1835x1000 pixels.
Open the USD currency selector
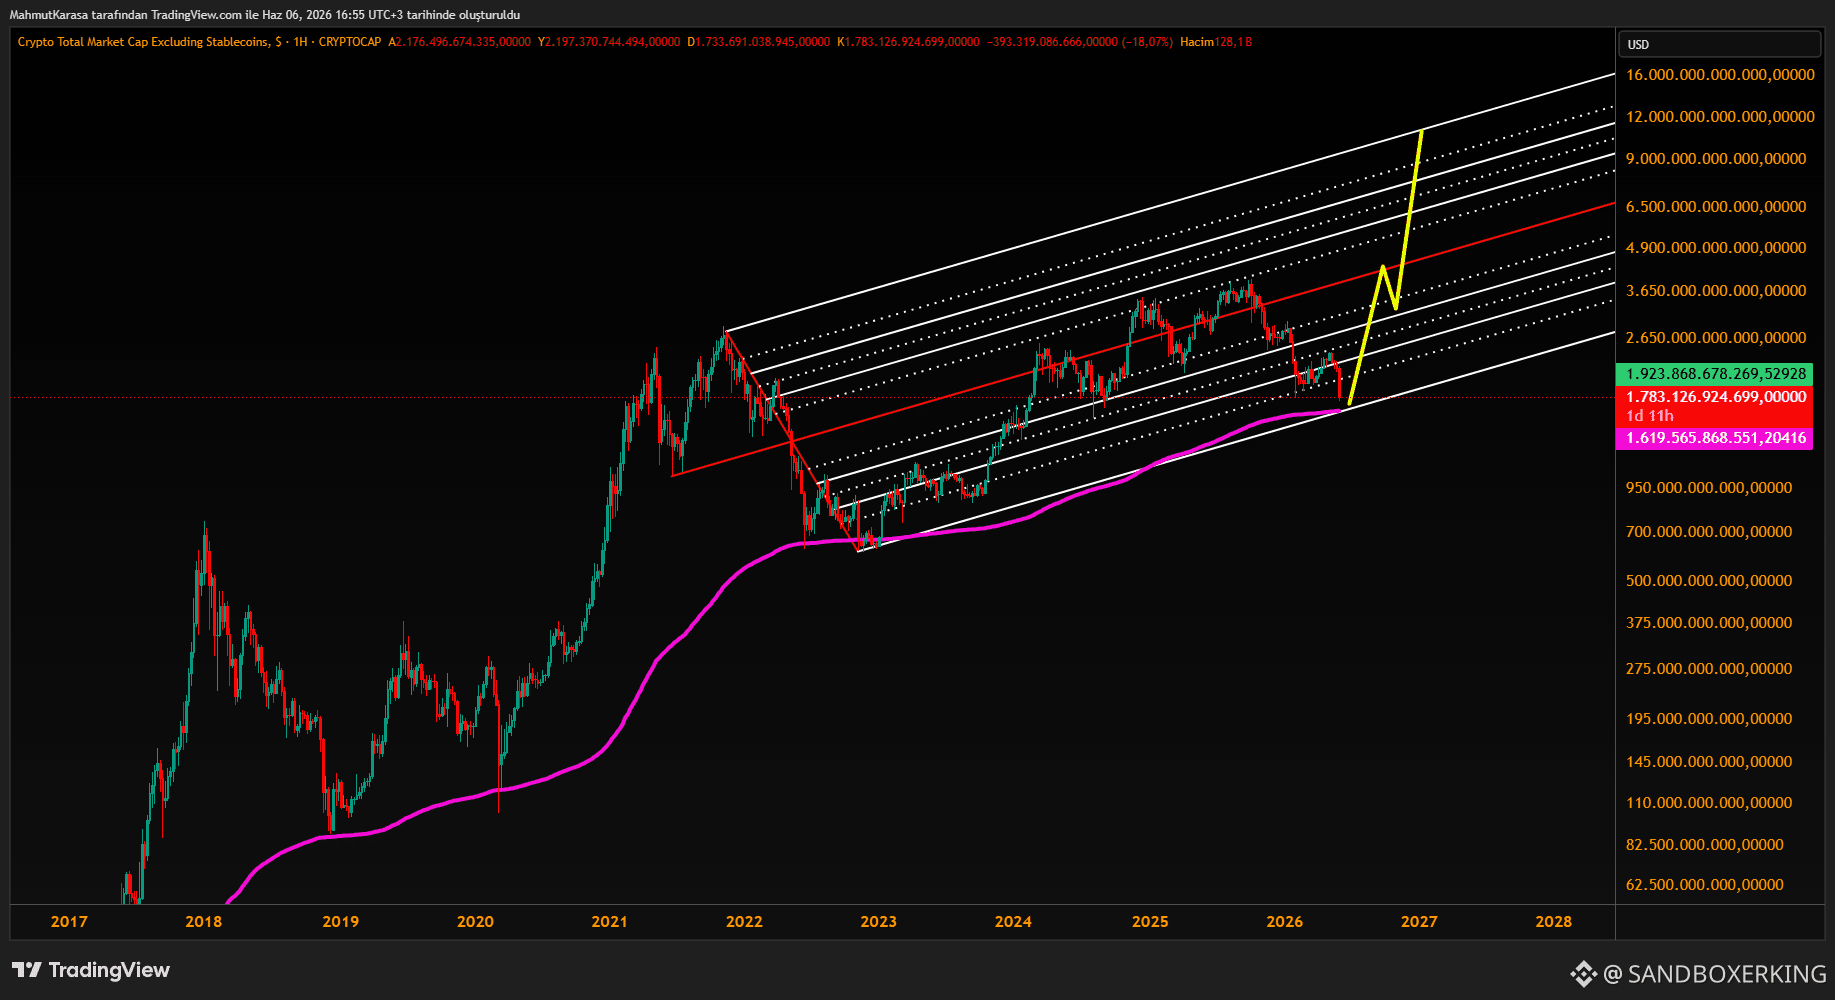coord(1719,44)
